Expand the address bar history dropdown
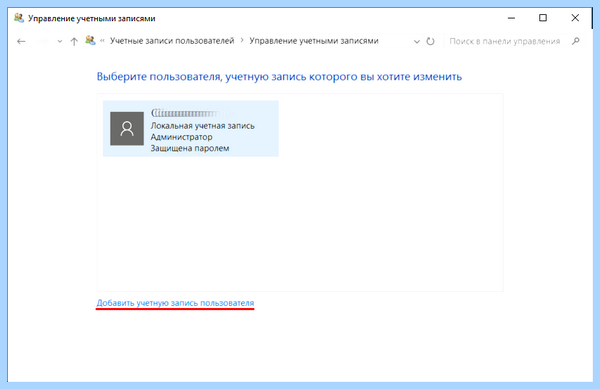 (417, 41)
